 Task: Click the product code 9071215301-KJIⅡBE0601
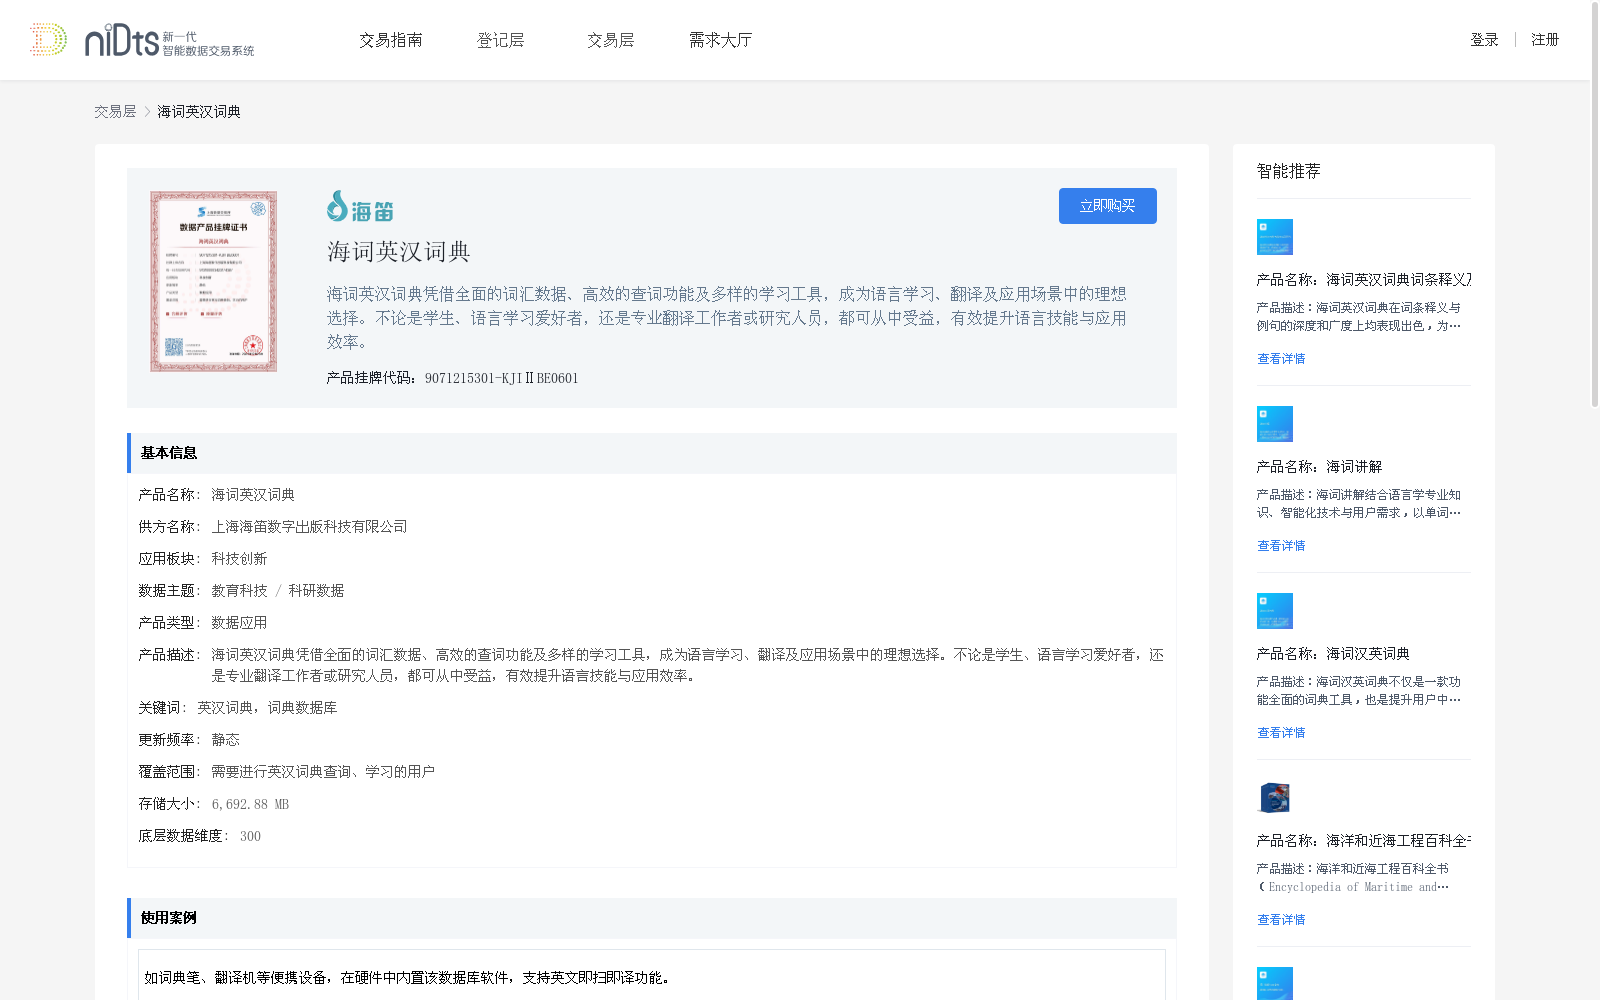(501, 378)
